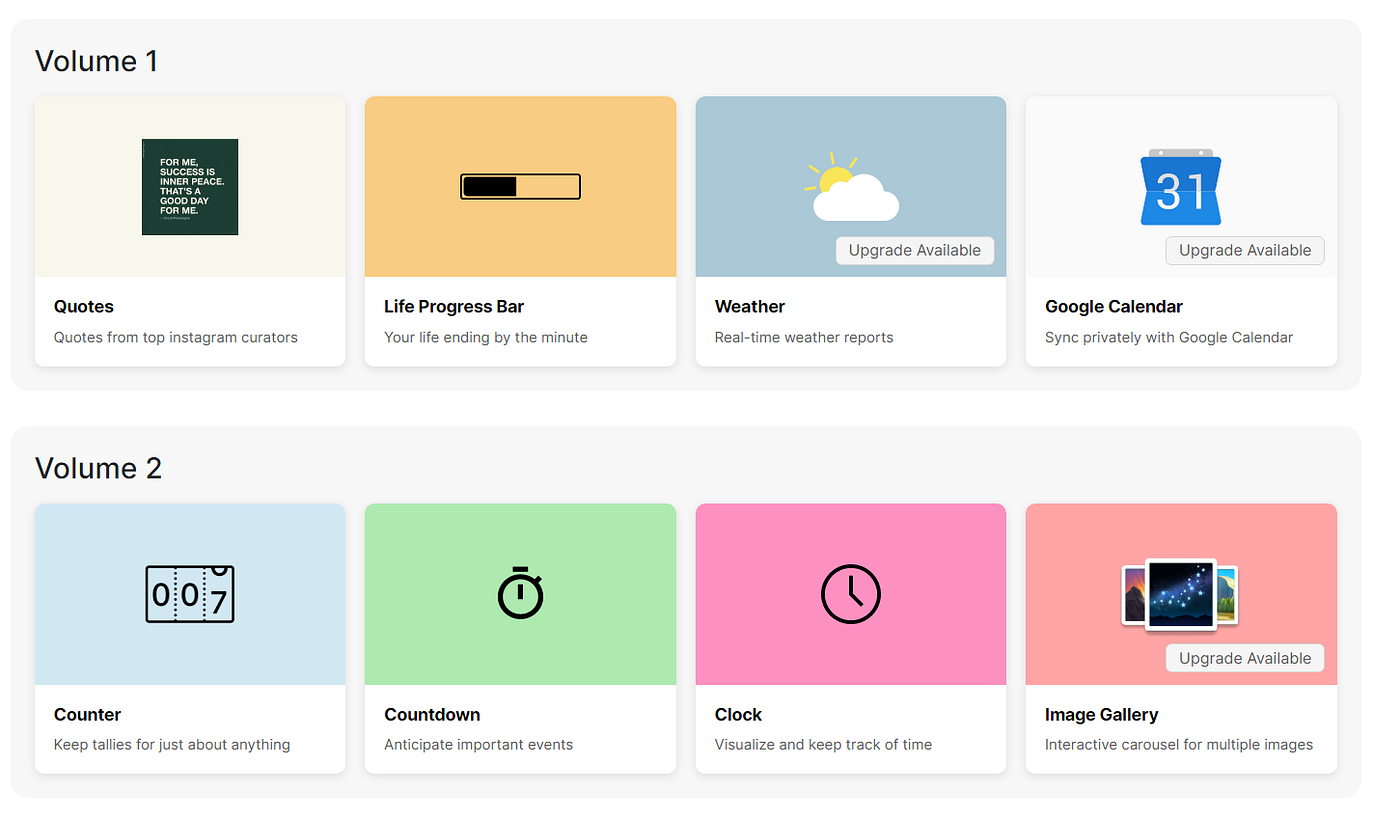The width and height of the screenshot is (1400, 815).
Task: Click Upgrade Available on Google Calendar card
Action: 1244,250
